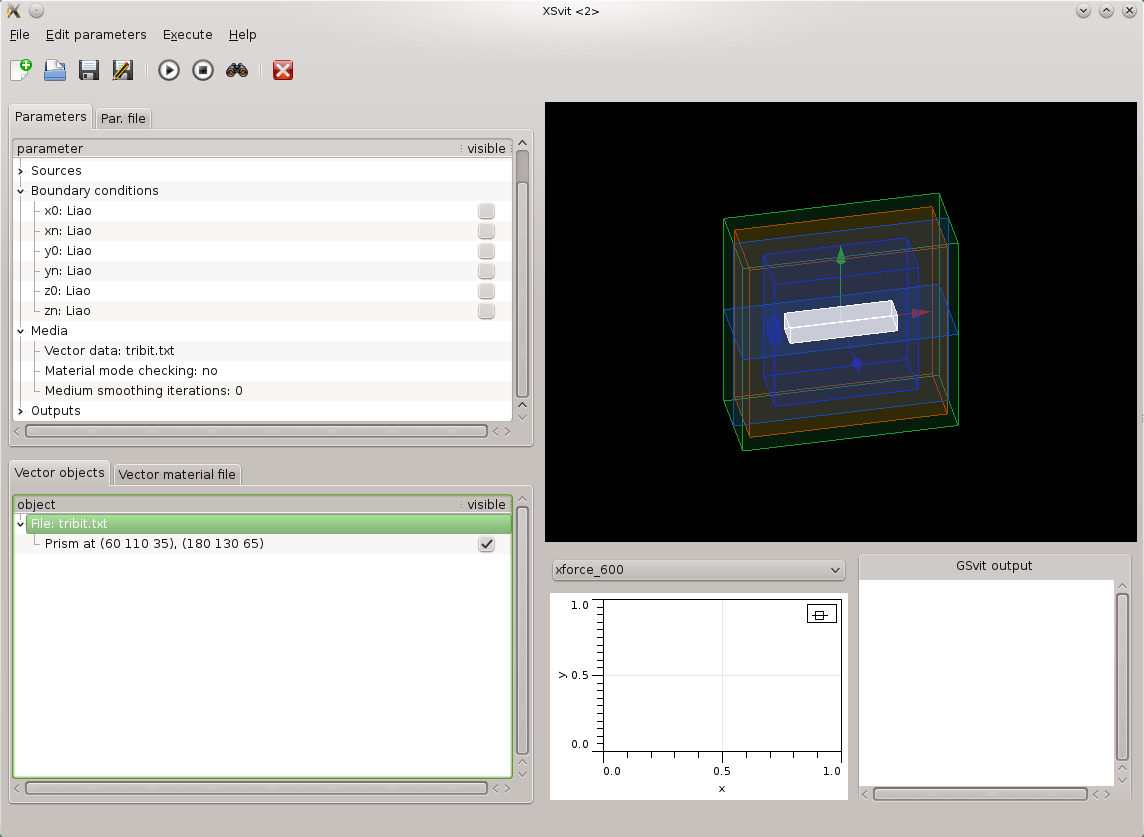
Task: Open a file using the folder icon
Action: (x=54, y=70)
